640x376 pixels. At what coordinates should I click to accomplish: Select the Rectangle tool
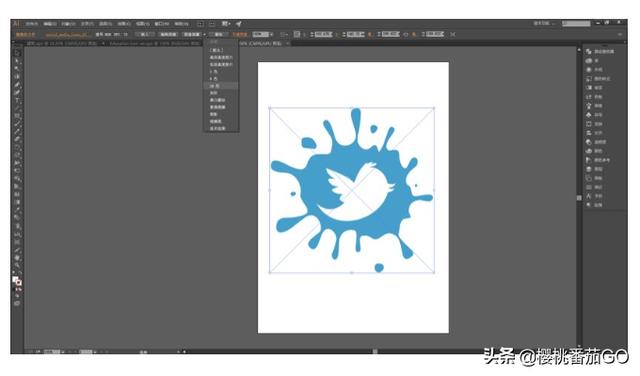[x=17, y=116]
